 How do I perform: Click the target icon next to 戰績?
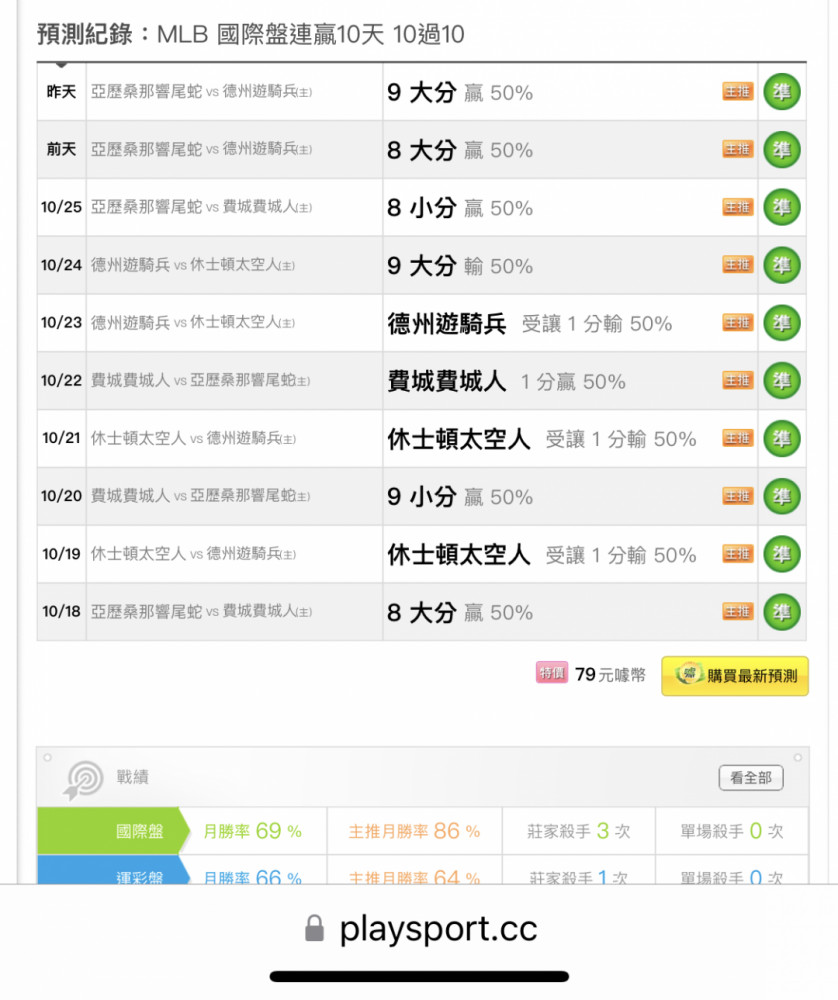coord(84,779)
